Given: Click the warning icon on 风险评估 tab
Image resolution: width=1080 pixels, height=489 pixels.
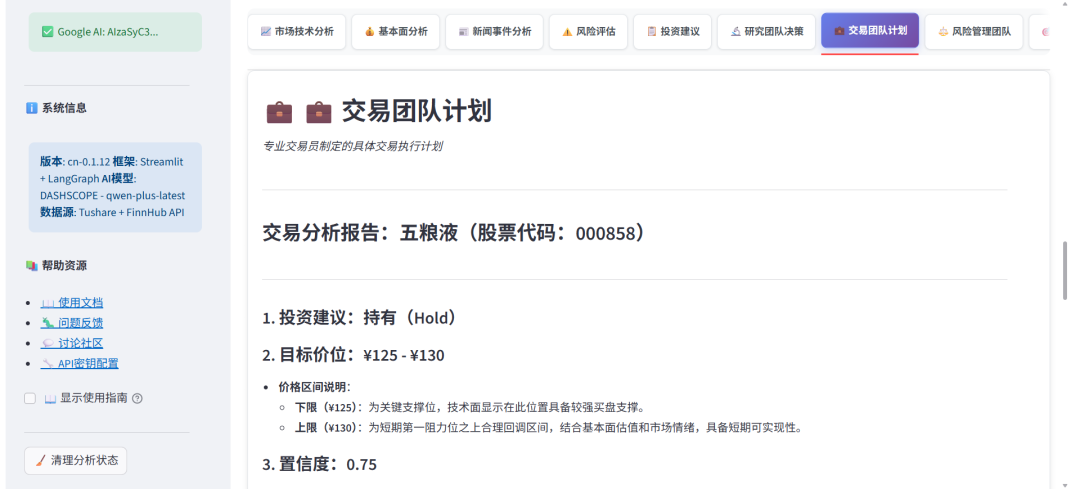Looking at the screenshot, I should [x=568, y=32].
